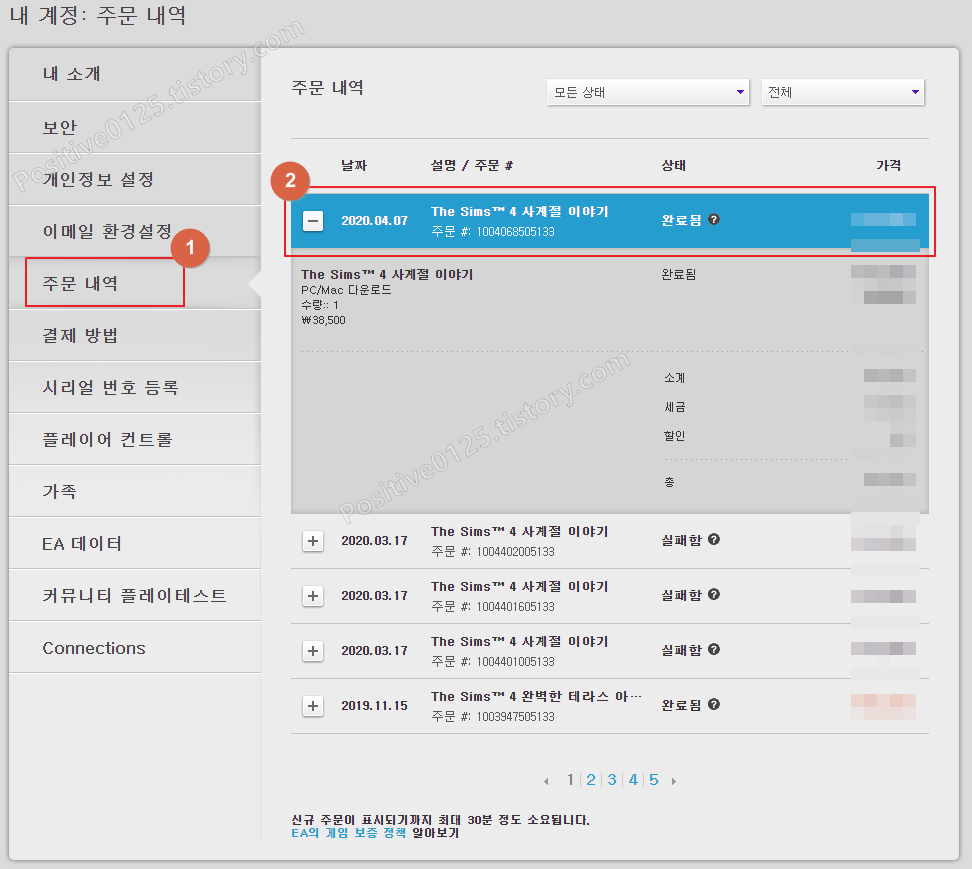Go to previous page arrow in pagination
Viewport: 972px width, 869px height.
tap(546, 781)
